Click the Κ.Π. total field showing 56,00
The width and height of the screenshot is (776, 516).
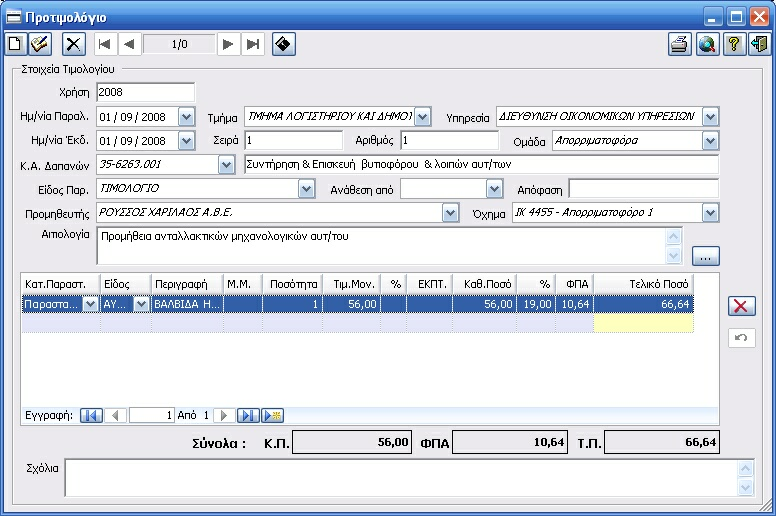tap(352, 442)
